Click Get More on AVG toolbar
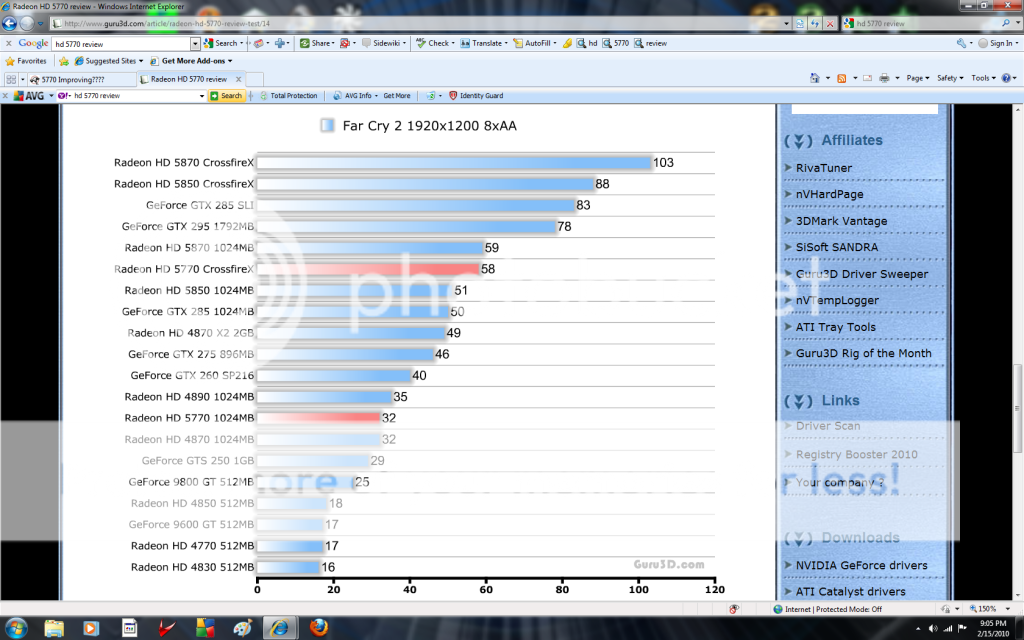Screen dimensions: 1024x640 pyautogui.click(x=396, y=95)
